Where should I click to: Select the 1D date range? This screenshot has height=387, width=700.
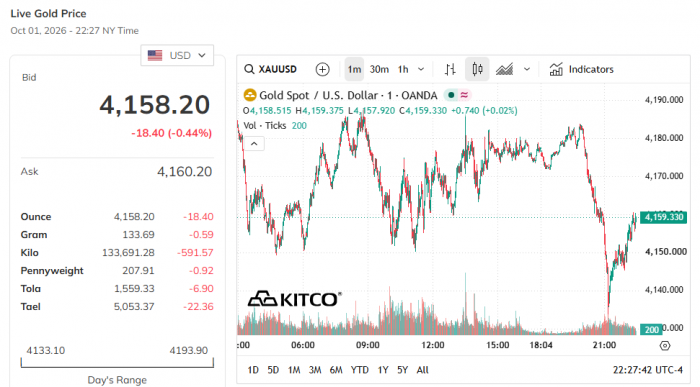[253, 370]
